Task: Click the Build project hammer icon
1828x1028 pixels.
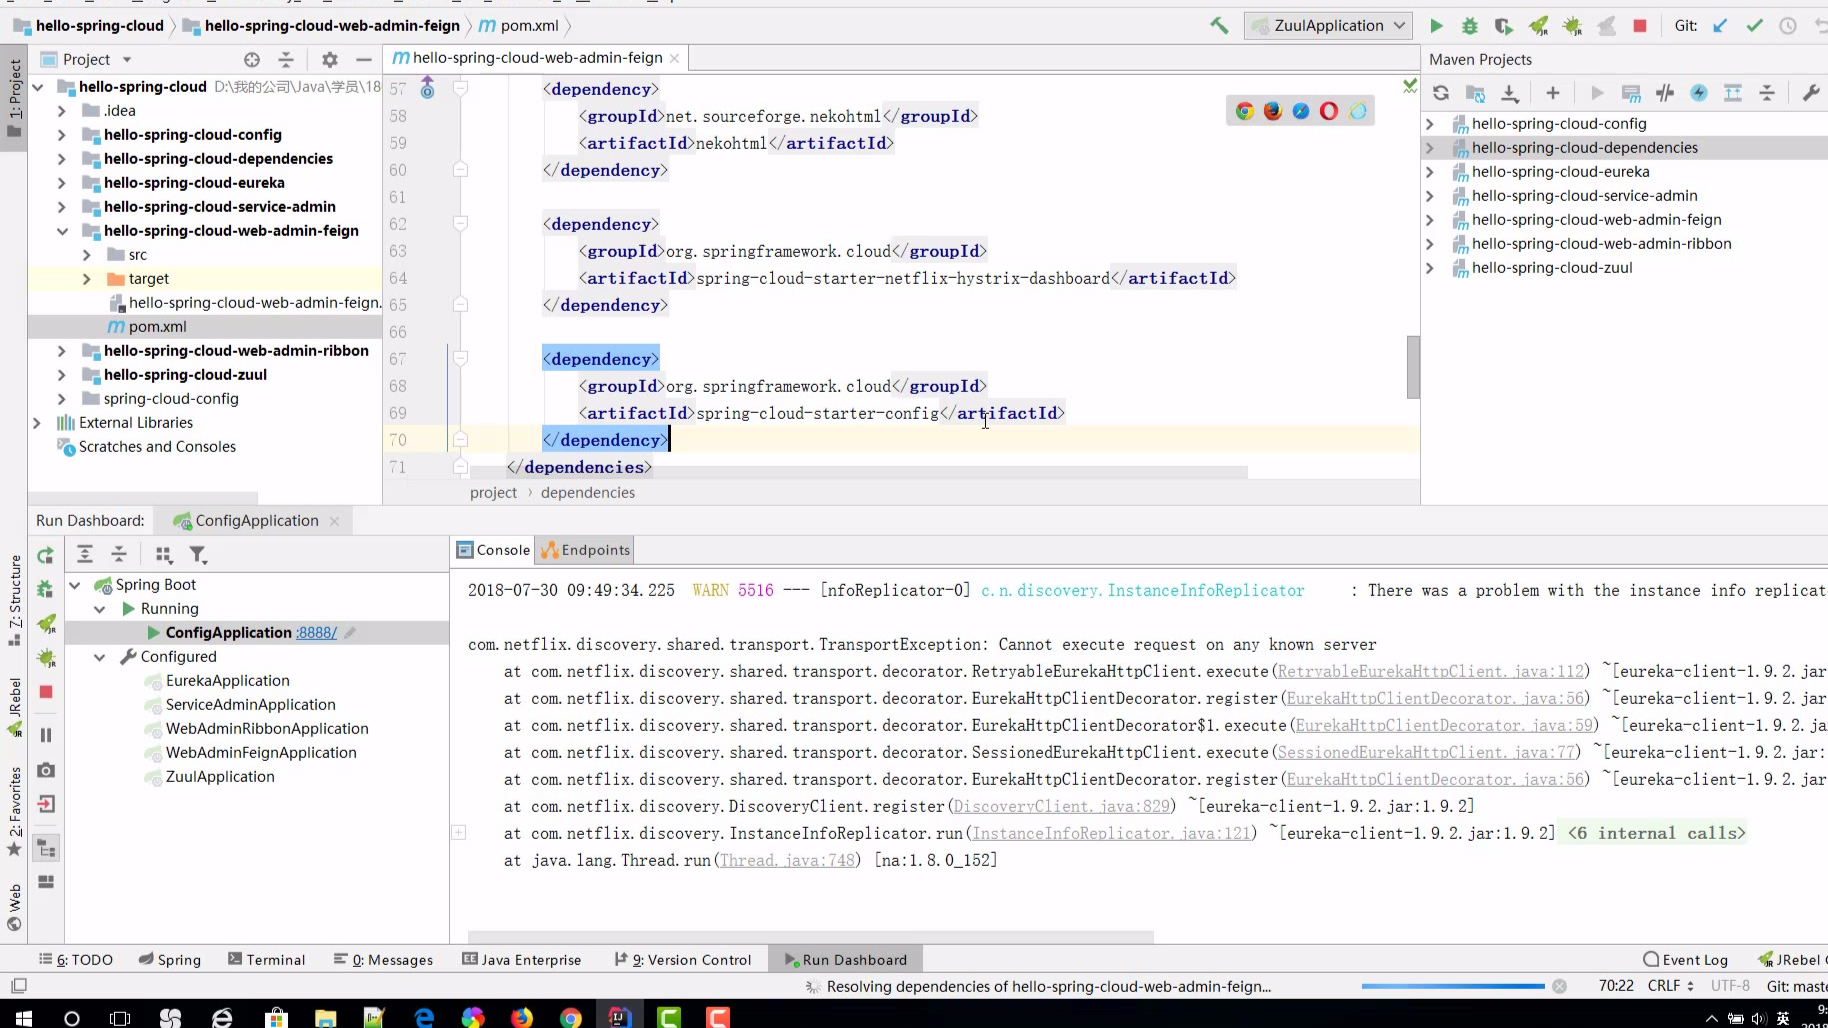Action: [x=1219, y=26]
